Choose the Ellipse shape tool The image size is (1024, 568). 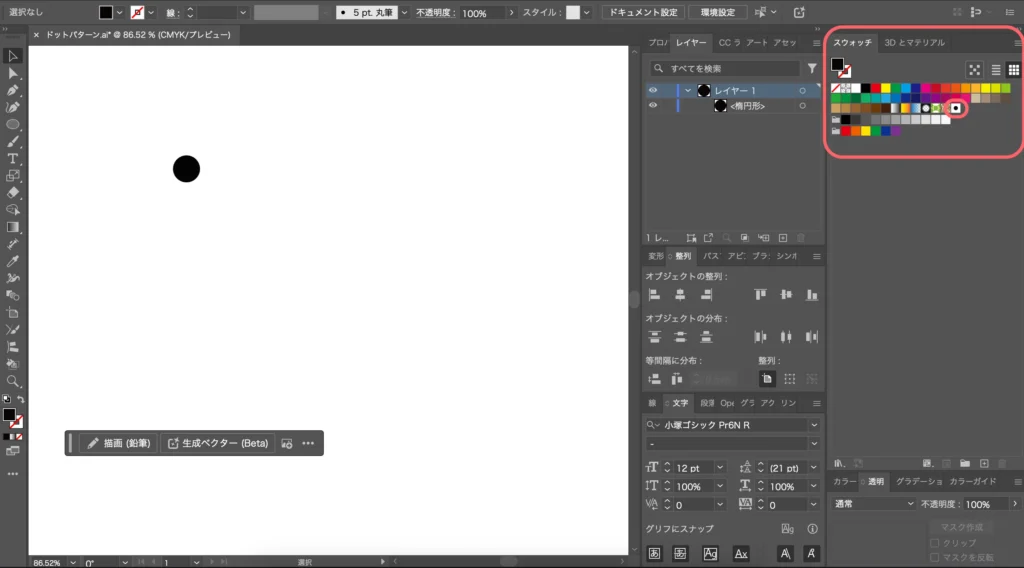point(13,125)
